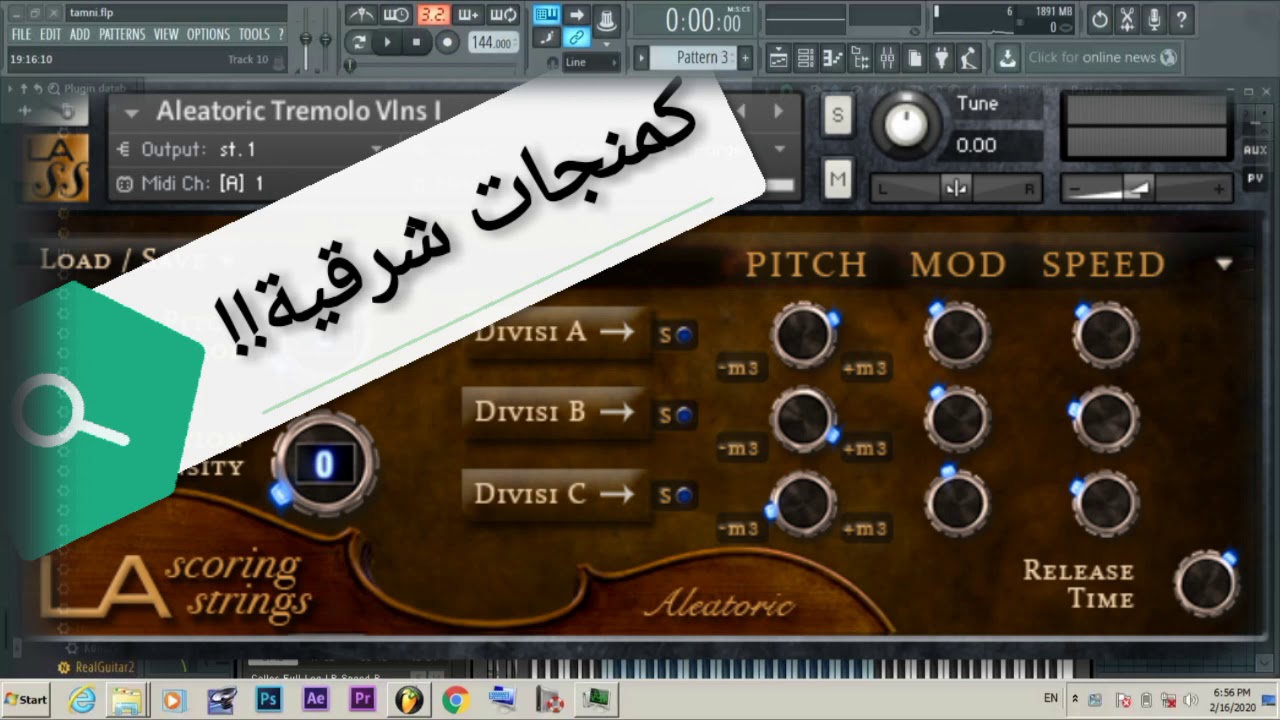Click the Tune knob
The image size is (1280, 720).
[x=906, y=126]
